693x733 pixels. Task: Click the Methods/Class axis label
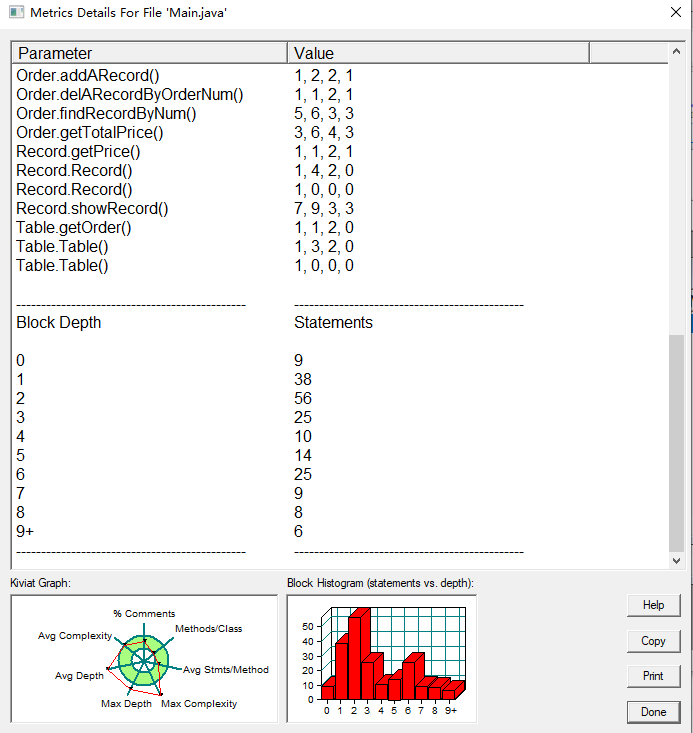coord(209,629)
